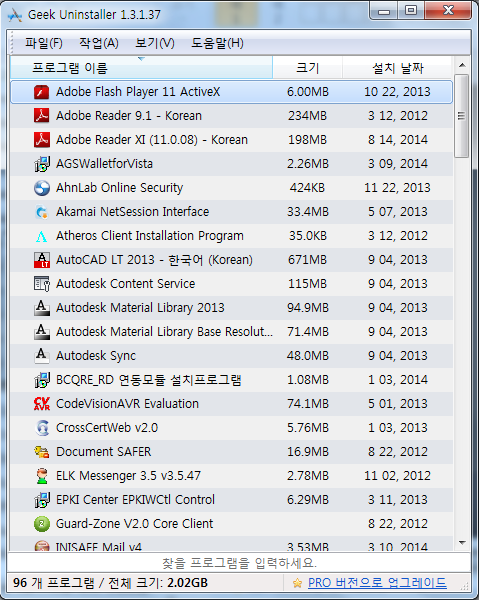
Task: Click the star icon beside PRO upgrade link
Action: point(297,583)
